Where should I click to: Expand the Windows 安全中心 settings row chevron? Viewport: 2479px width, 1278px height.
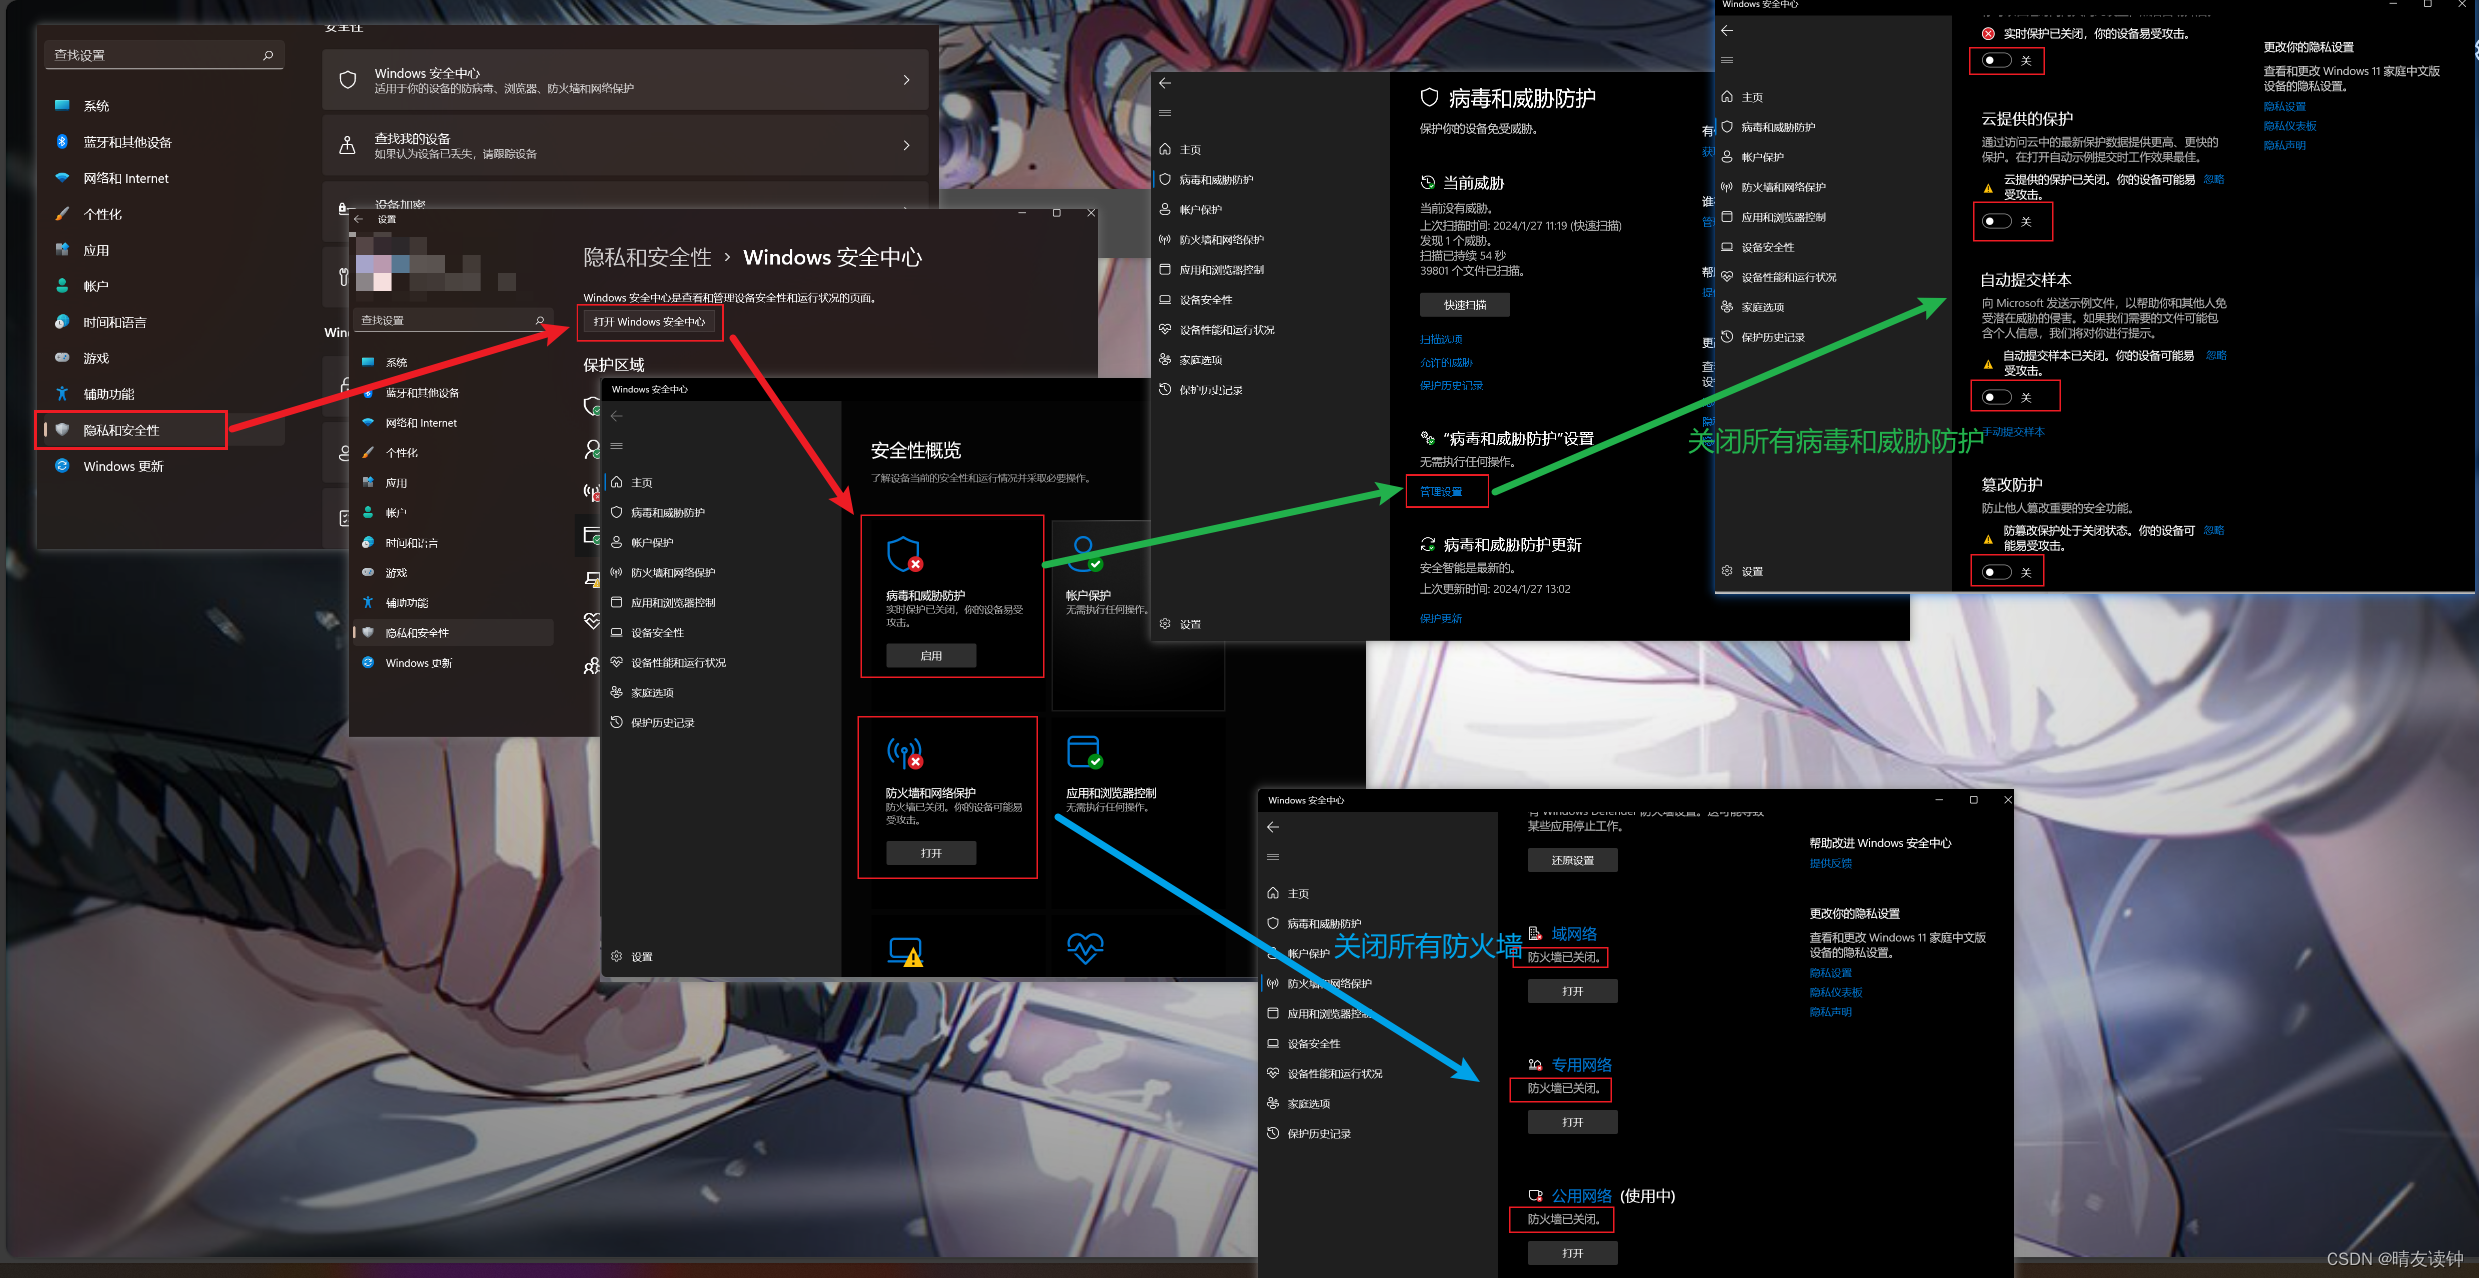click(x=906, y=80)
